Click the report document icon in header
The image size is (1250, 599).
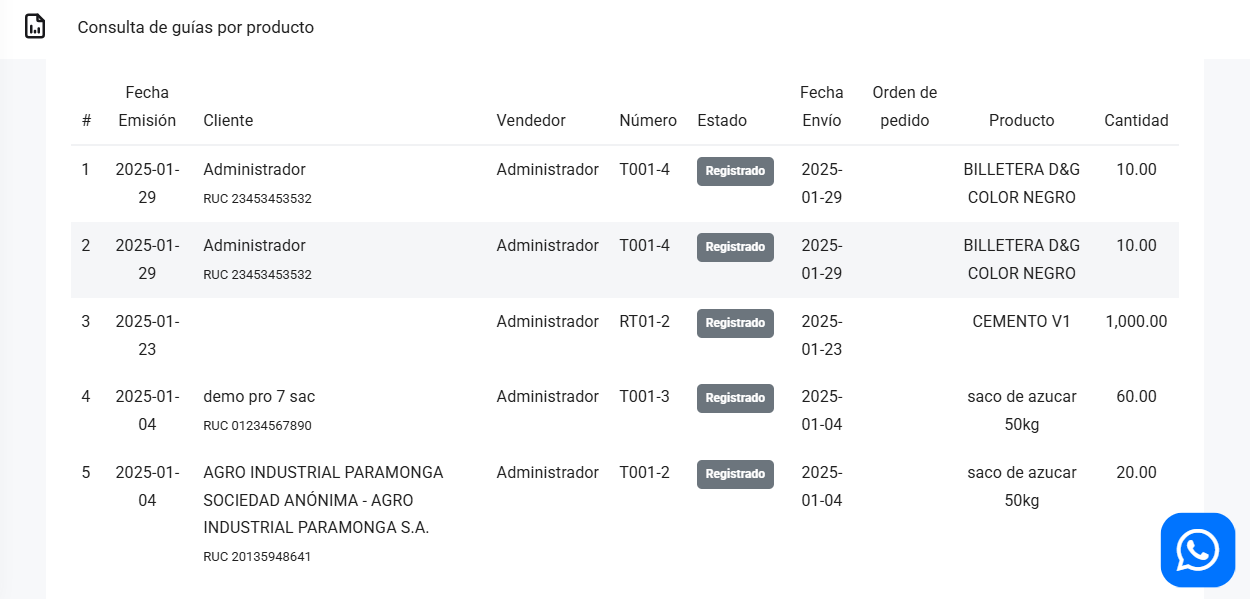pos(35,27)
